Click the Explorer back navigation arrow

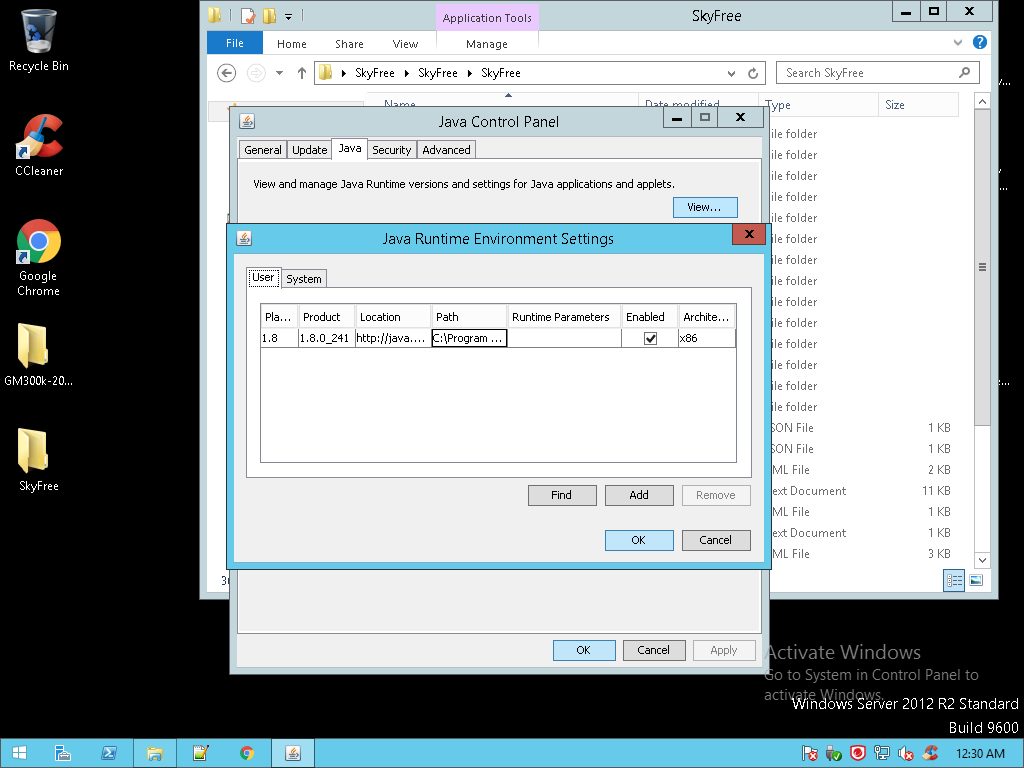click(226, 72)
